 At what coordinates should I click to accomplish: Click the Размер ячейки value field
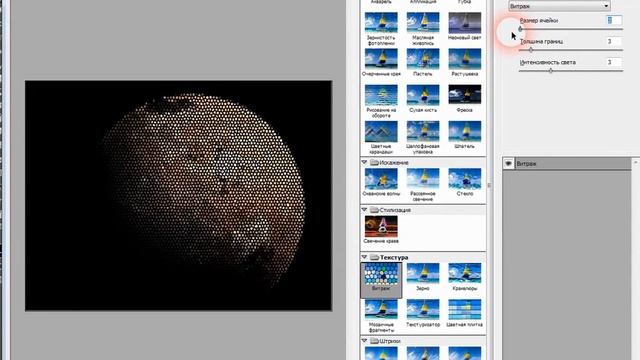[614, 20]
